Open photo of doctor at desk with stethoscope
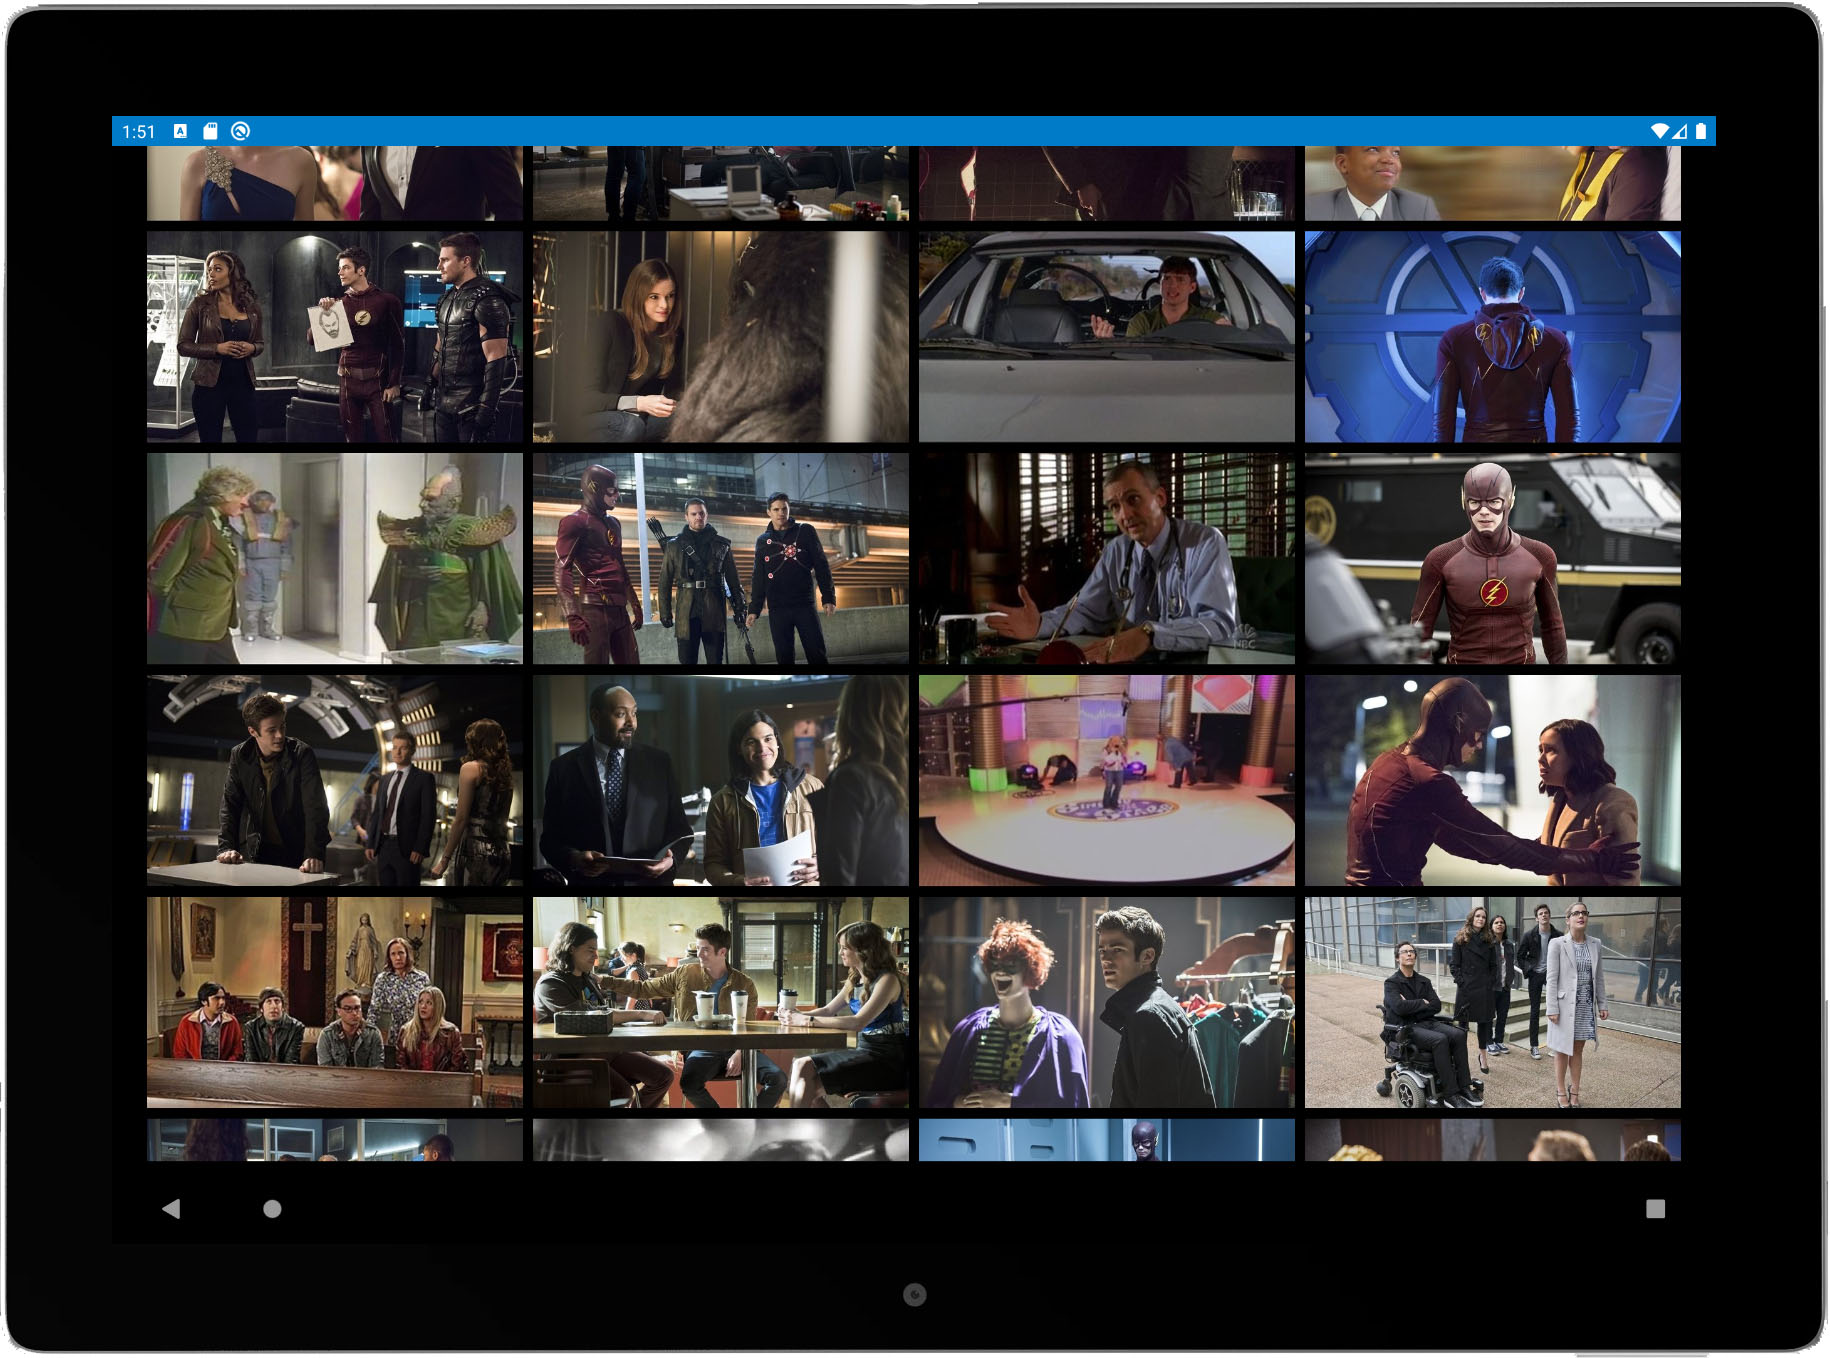 [x=1106, y=559]
